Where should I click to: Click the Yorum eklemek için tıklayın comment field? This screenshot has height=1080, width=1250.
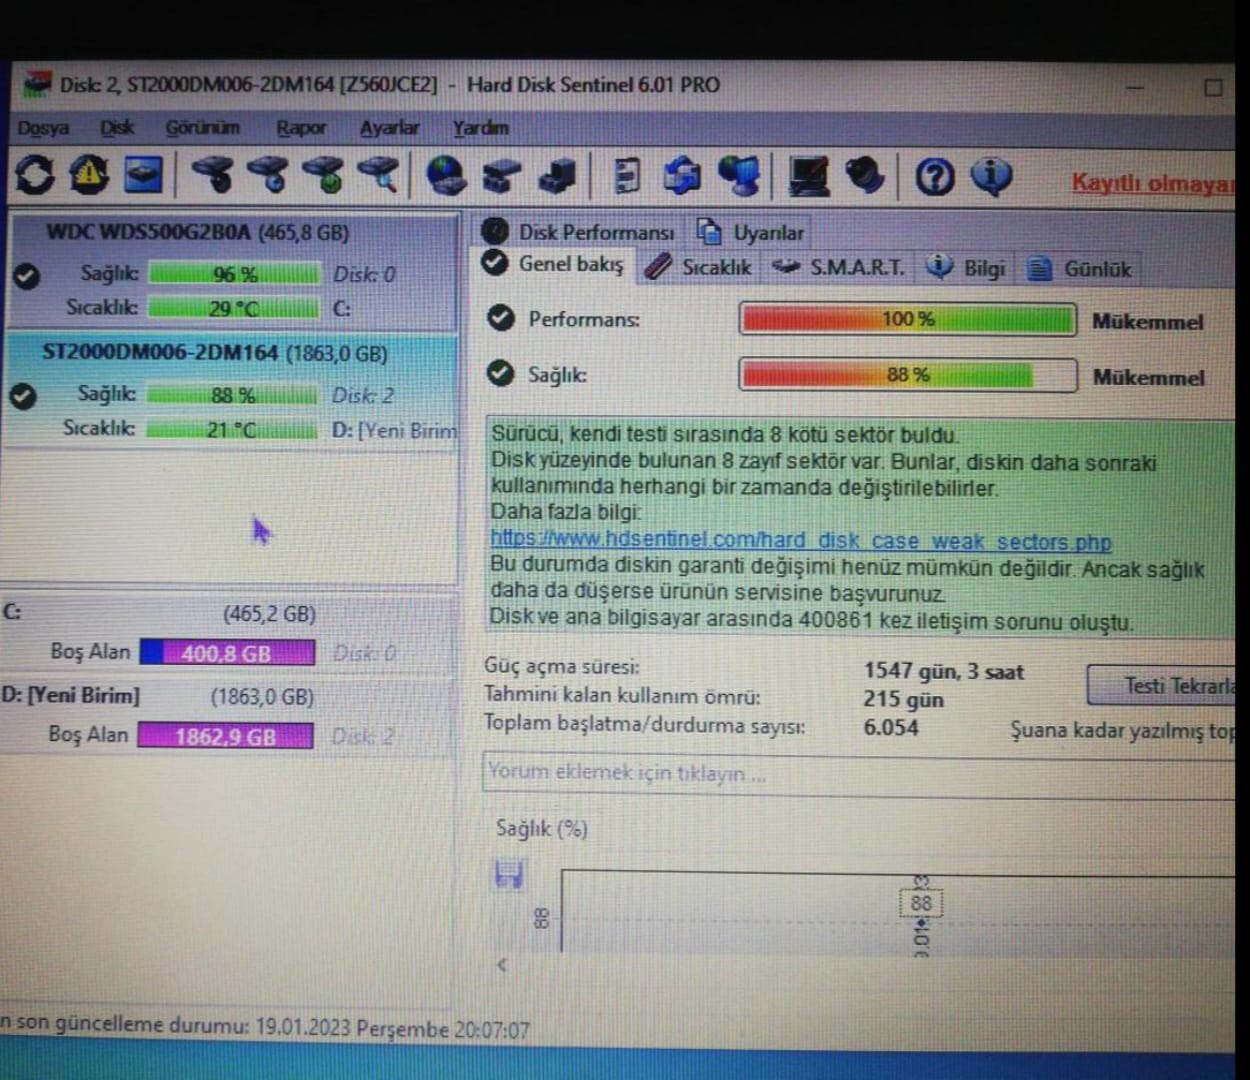tap(859, 774)
